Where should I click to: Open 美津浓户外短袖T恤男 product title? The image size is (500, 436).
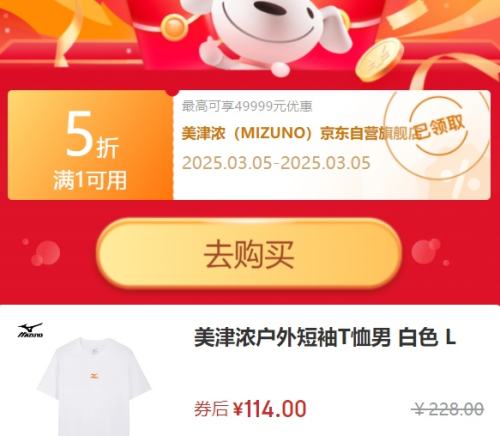325,337
